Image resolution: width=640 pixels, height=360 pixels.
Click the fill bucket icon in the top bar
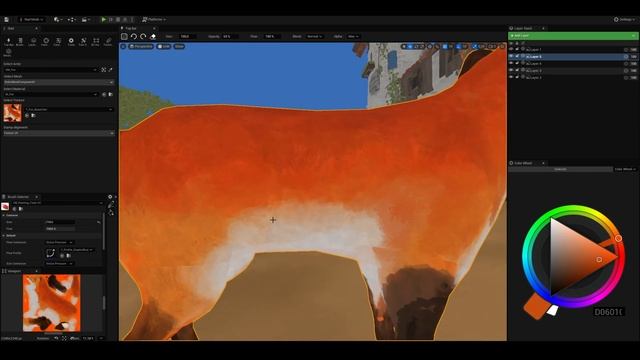pyautogui.click(x=153, y=36)
